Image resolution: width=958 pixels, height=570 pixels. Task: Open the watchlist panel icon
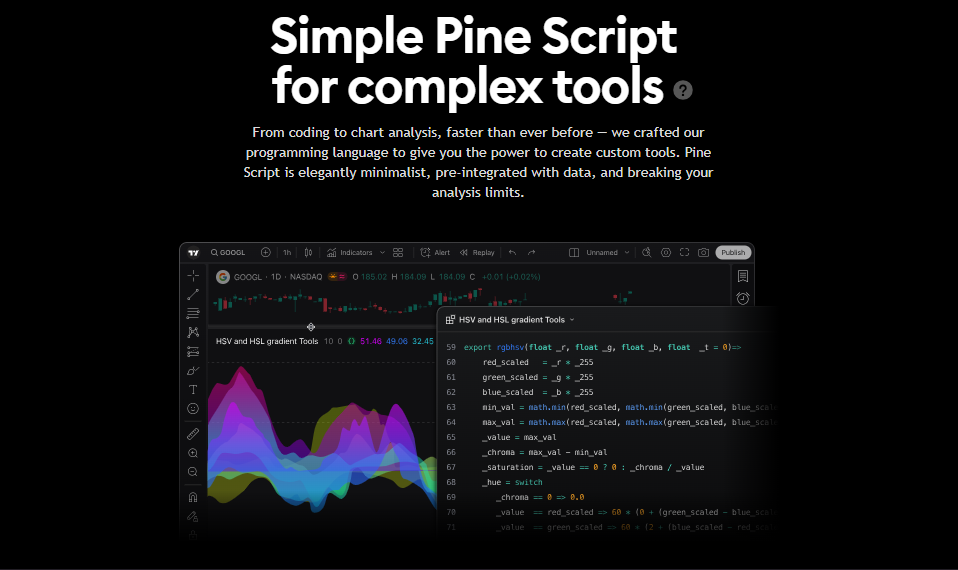coord(743,276)
